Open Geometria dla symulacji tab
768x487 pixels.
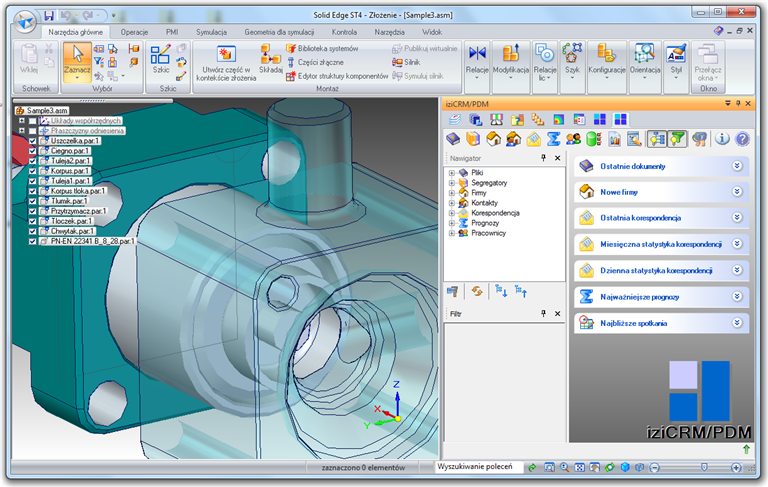click(x=279, y=32)
